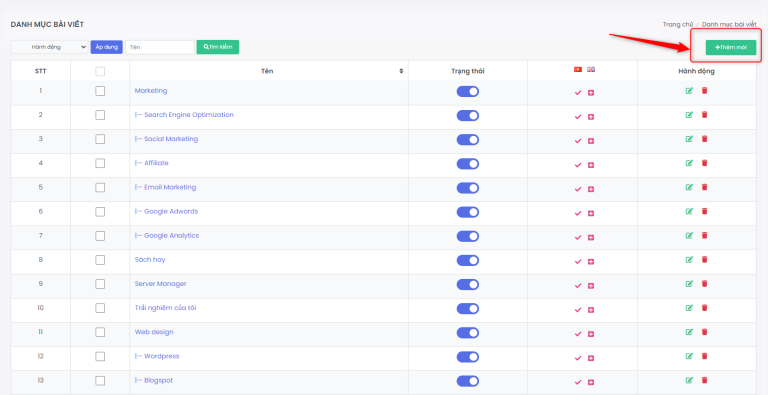Edit the Trải nghiệm của tôi category
768x395 pixels.
point(689,308)
